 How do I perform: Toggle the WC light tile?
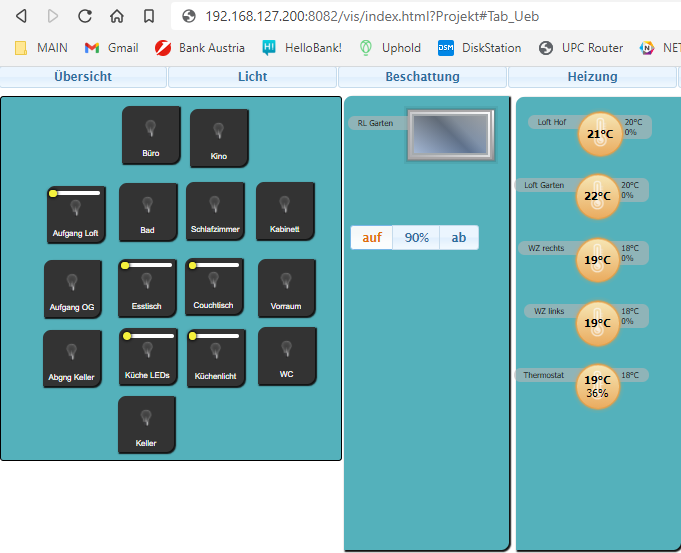[287, 357]
